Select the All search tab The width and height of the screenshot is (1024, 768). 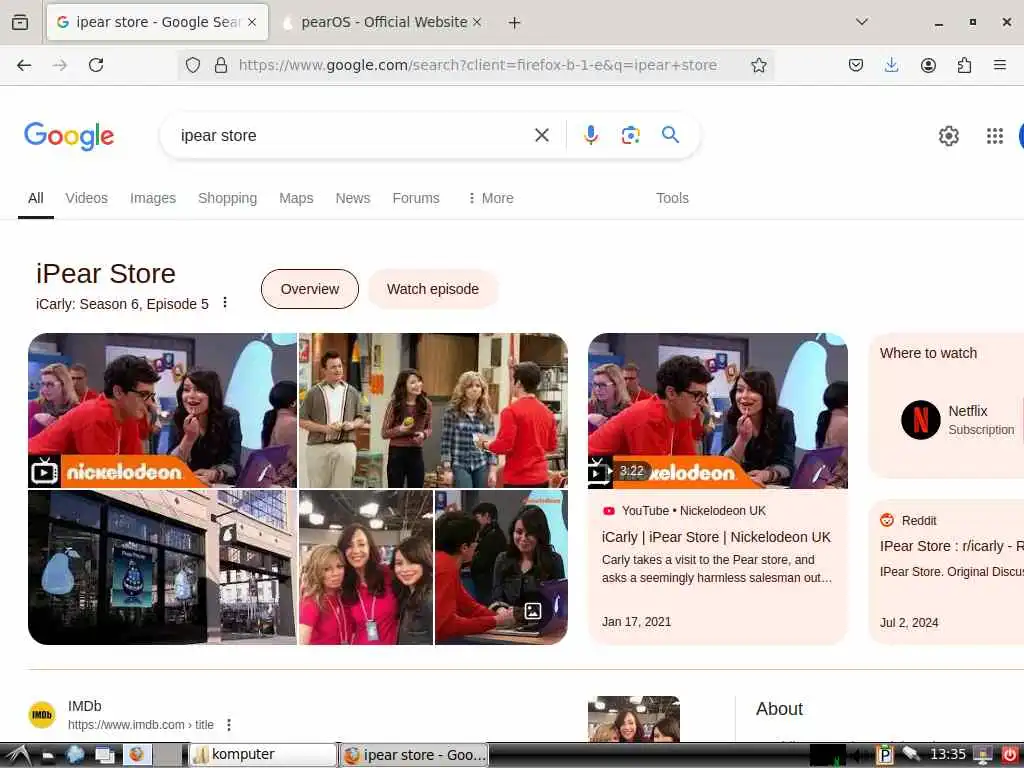coord(36,198)
